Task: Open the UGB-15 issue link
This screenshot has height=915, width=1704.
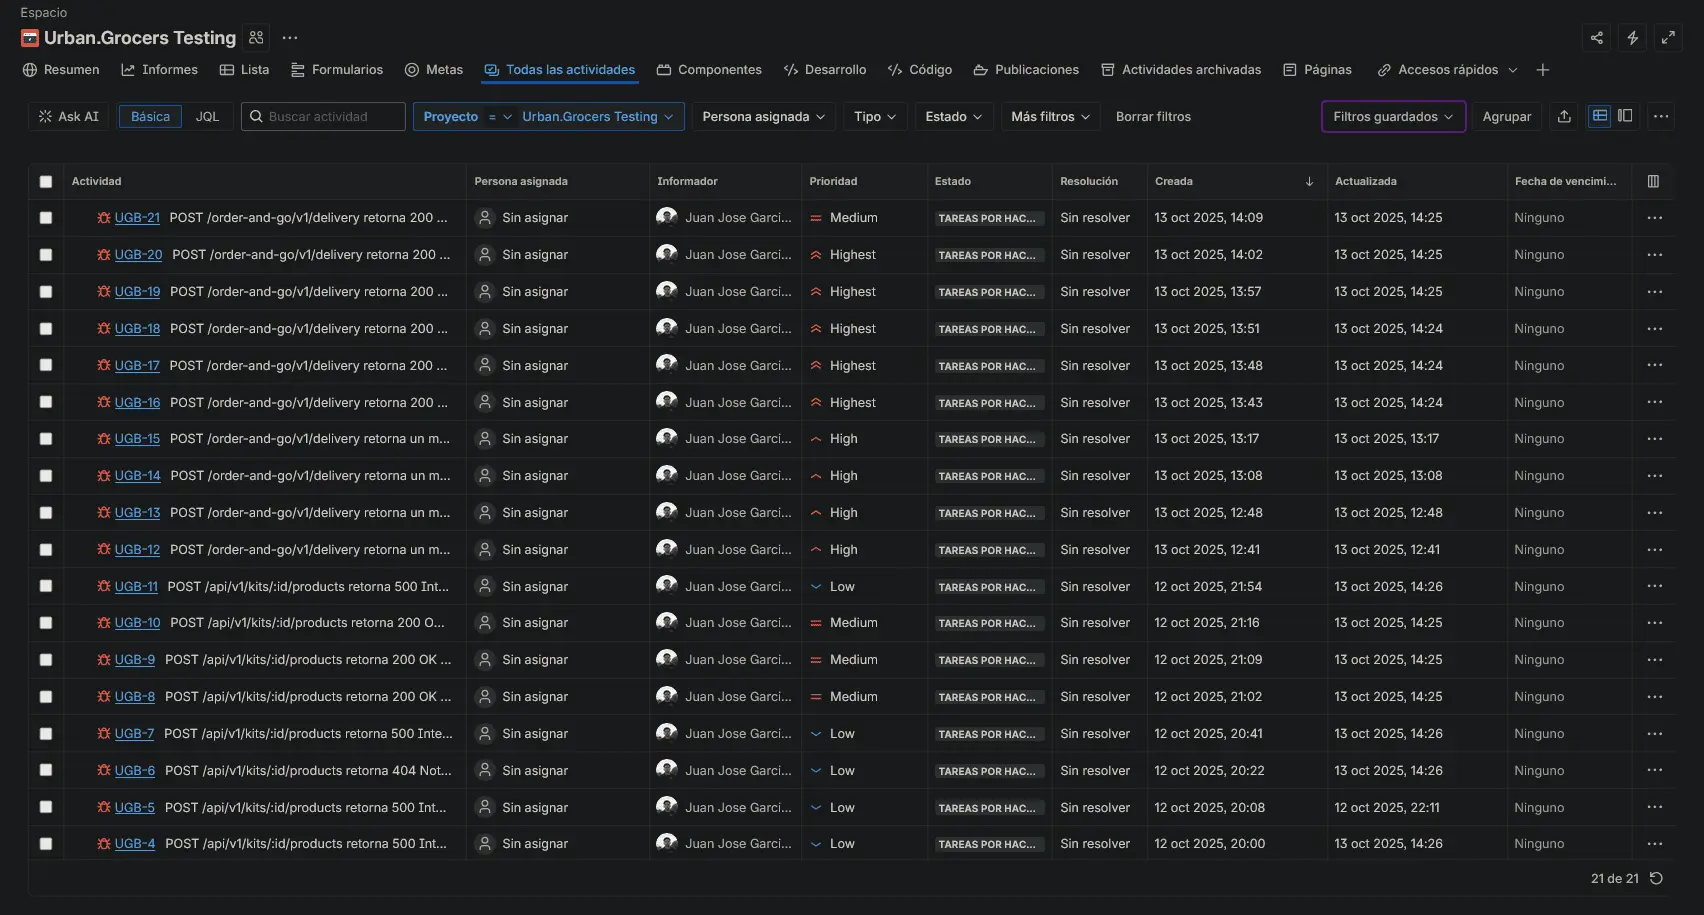Action: tap(137, 439)
